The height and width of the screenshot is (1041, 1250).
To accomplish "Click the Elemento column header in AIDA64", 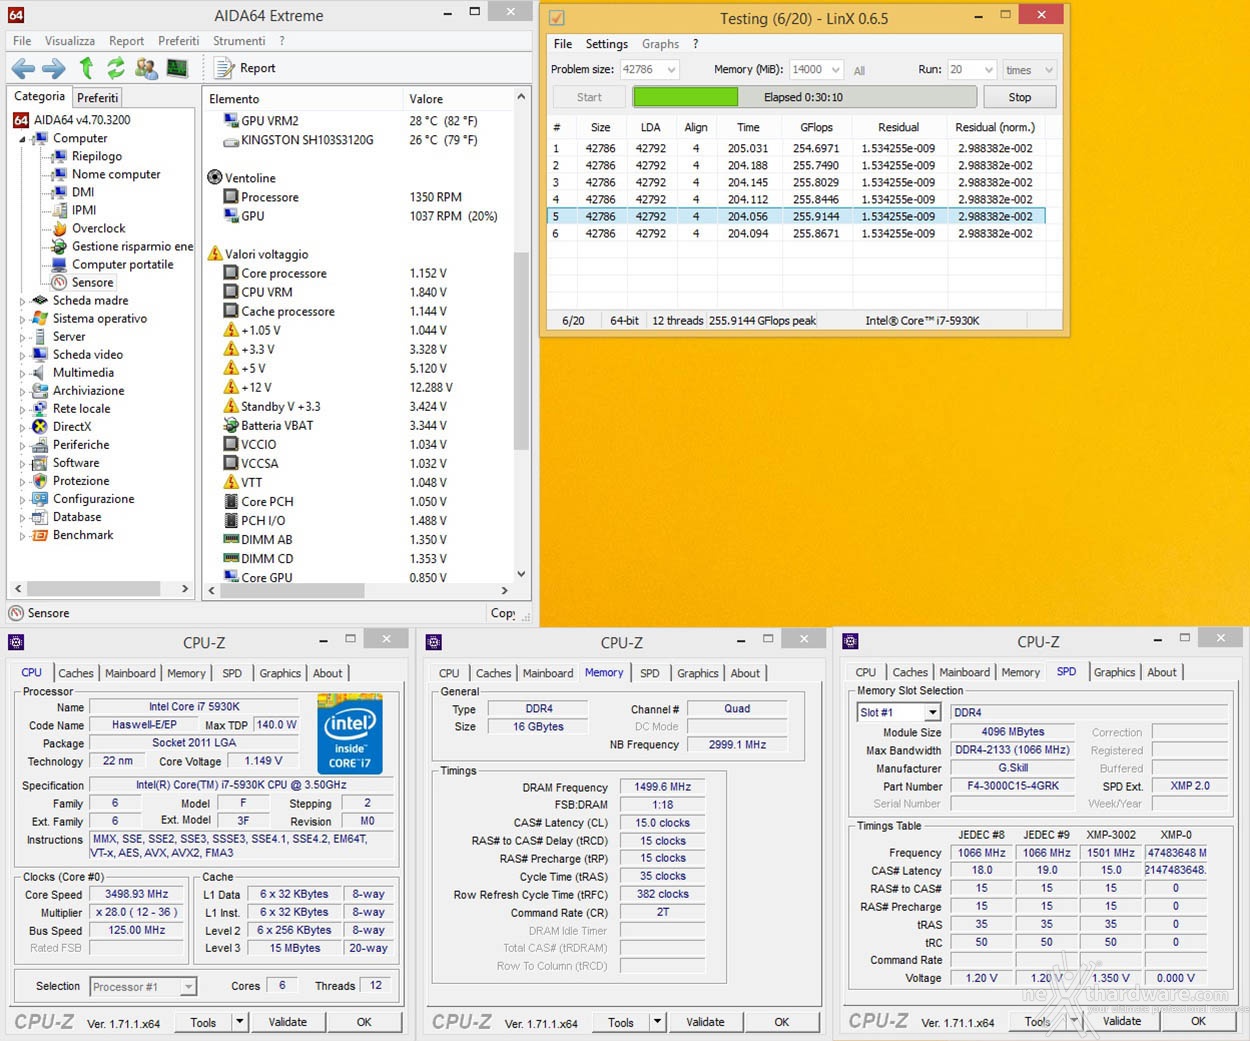I will point(302,99).
